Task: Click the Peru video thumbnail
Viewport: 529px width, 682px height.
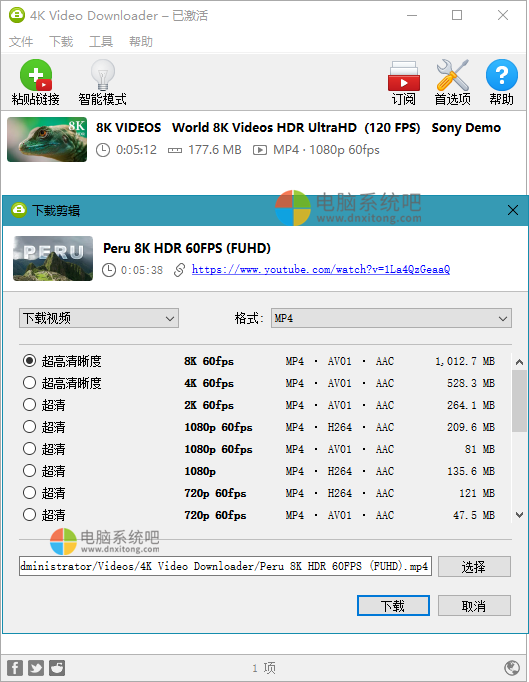Action: (53, 258)
